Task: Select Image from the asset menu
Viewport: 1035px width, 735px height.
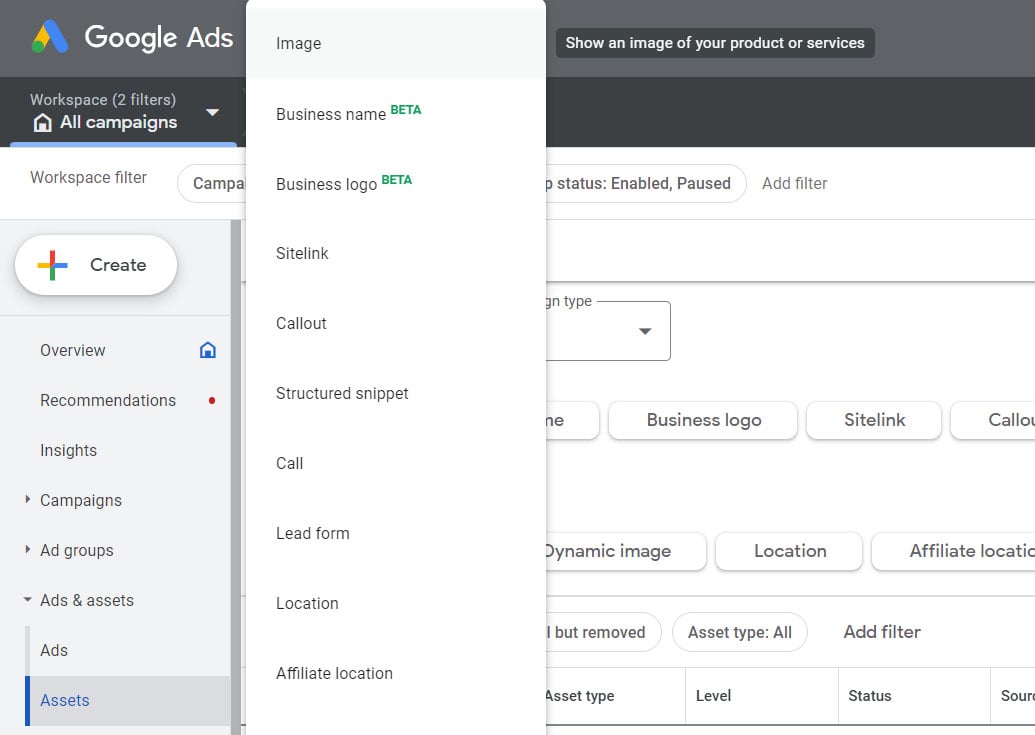Action: point(298,44)
